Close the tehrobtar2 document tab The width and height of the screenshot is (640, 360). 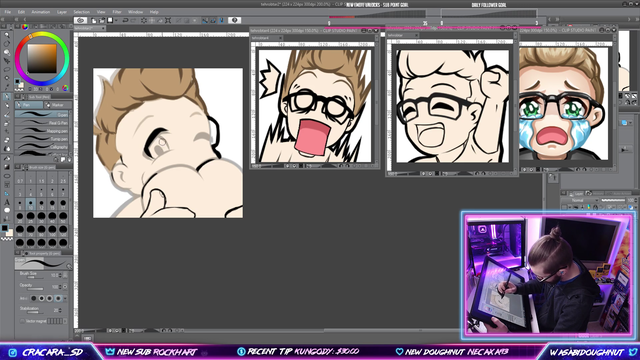[x=103, y=28]
